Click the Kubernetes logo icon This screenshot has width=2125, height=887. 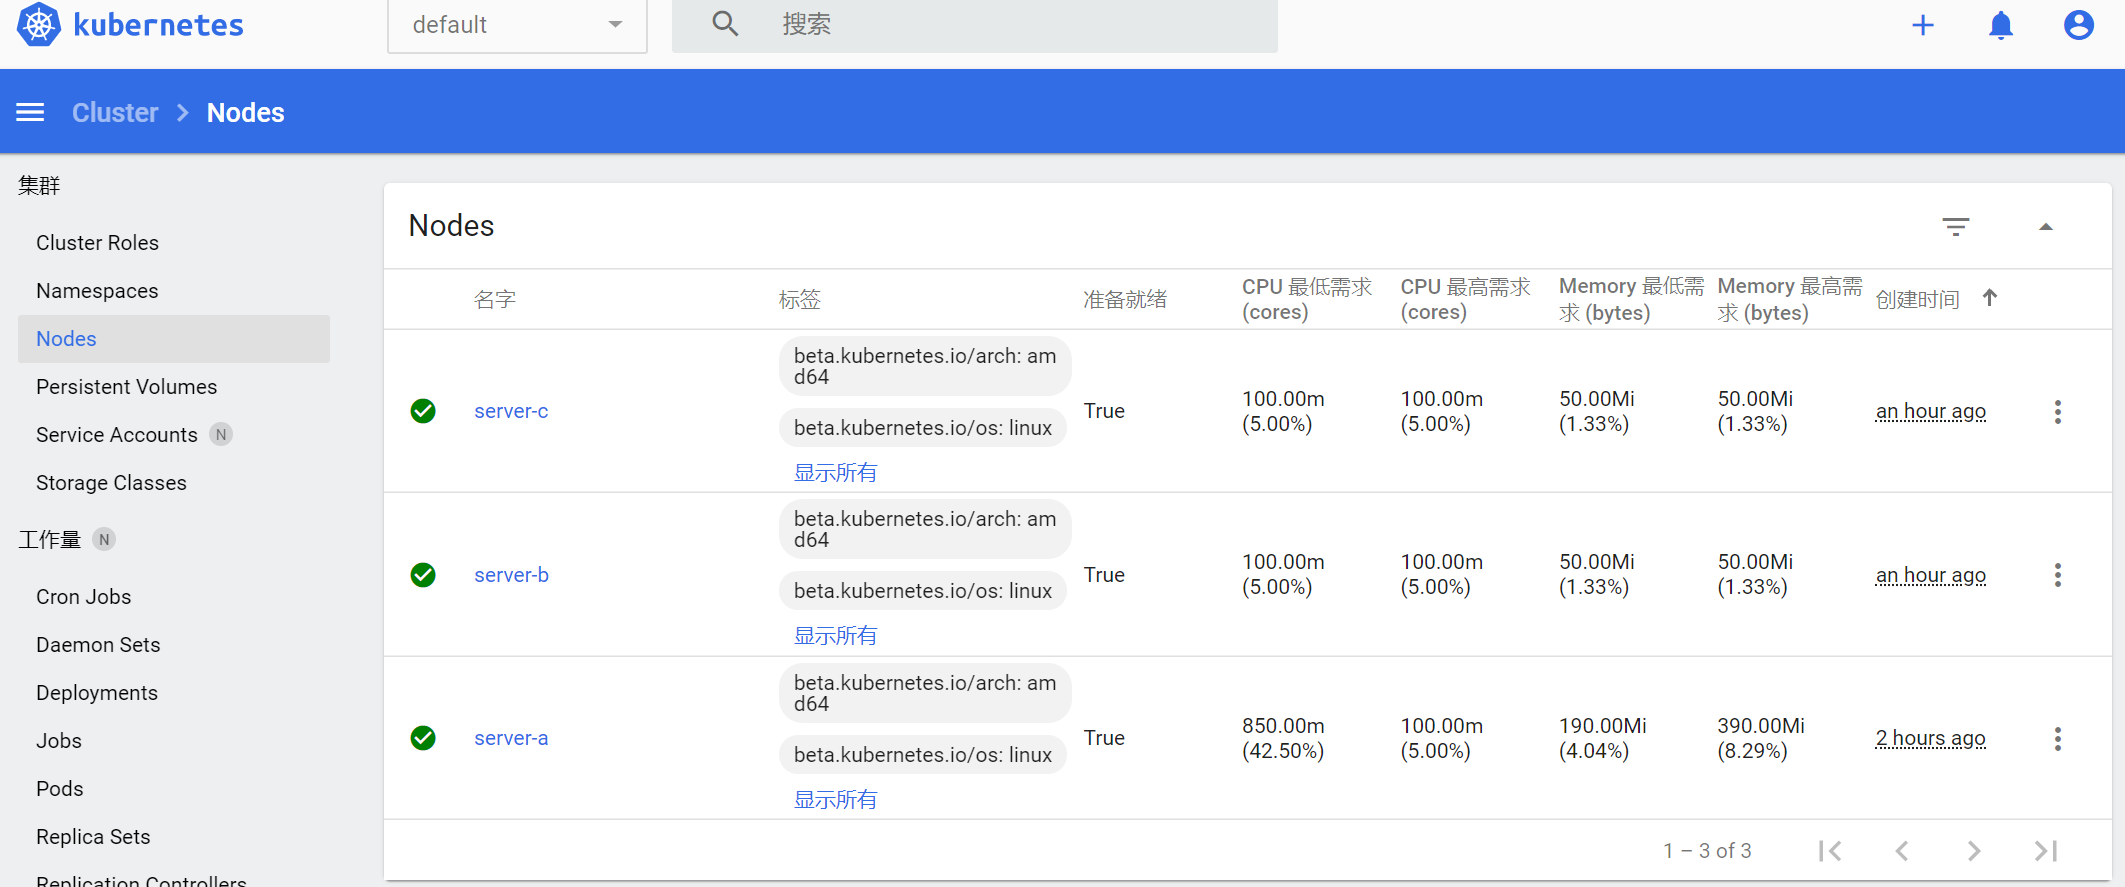tap(39, 25)
